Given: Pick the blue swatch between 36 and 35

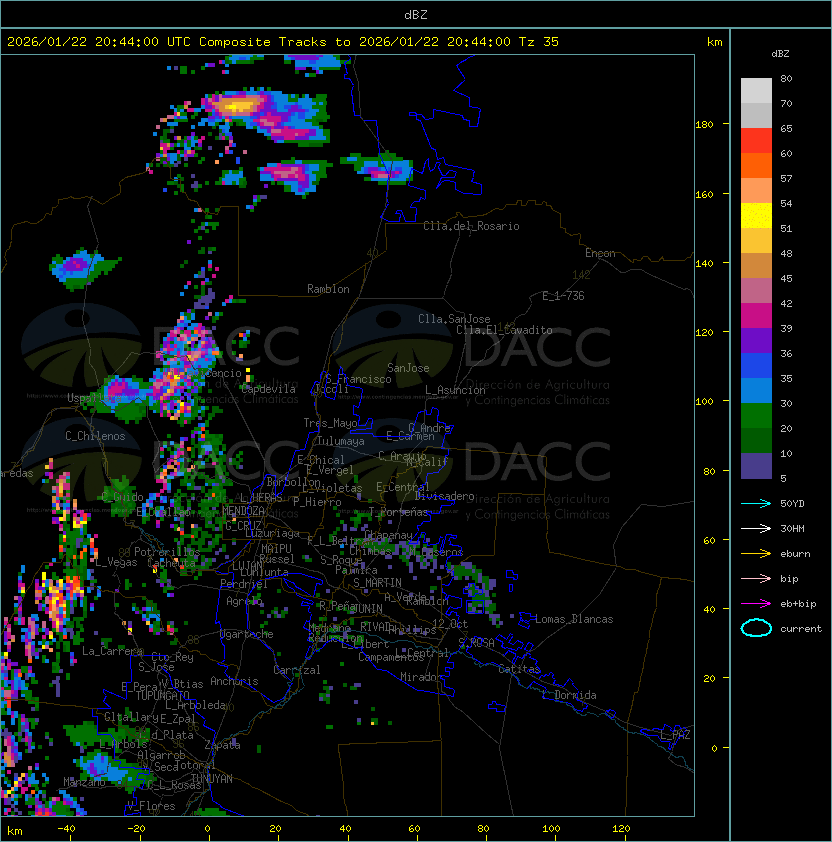Looking at the screenshot, I should click(756, 366).
